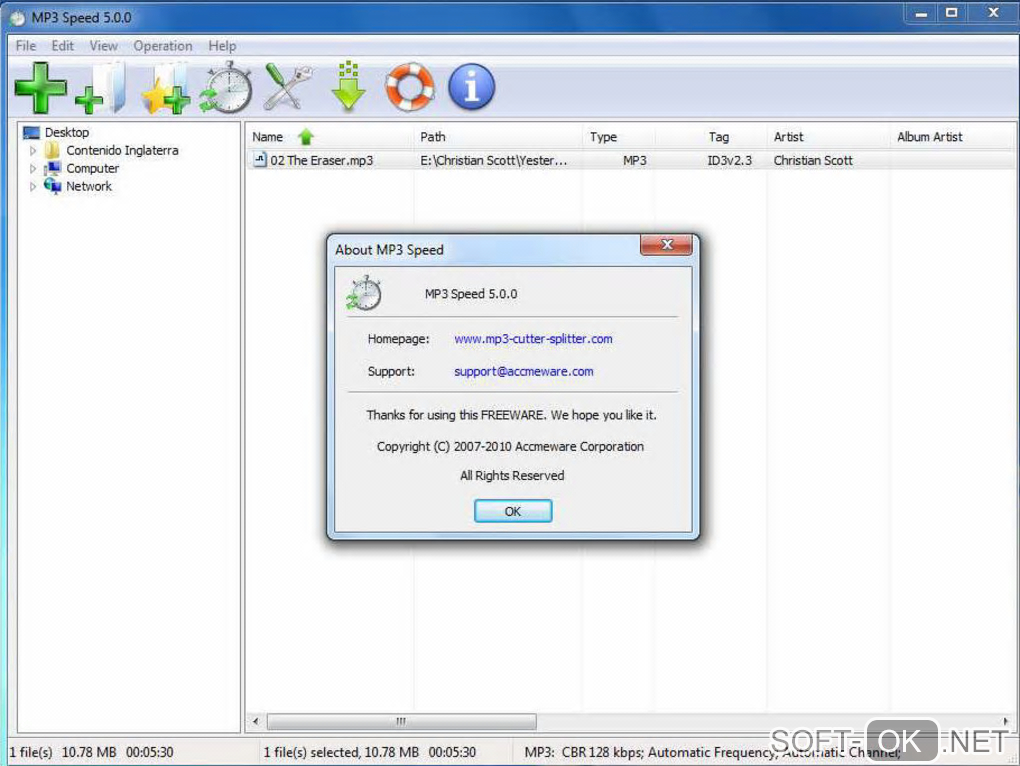
Task: Sort by the Type column header
Action: point(619,137)
